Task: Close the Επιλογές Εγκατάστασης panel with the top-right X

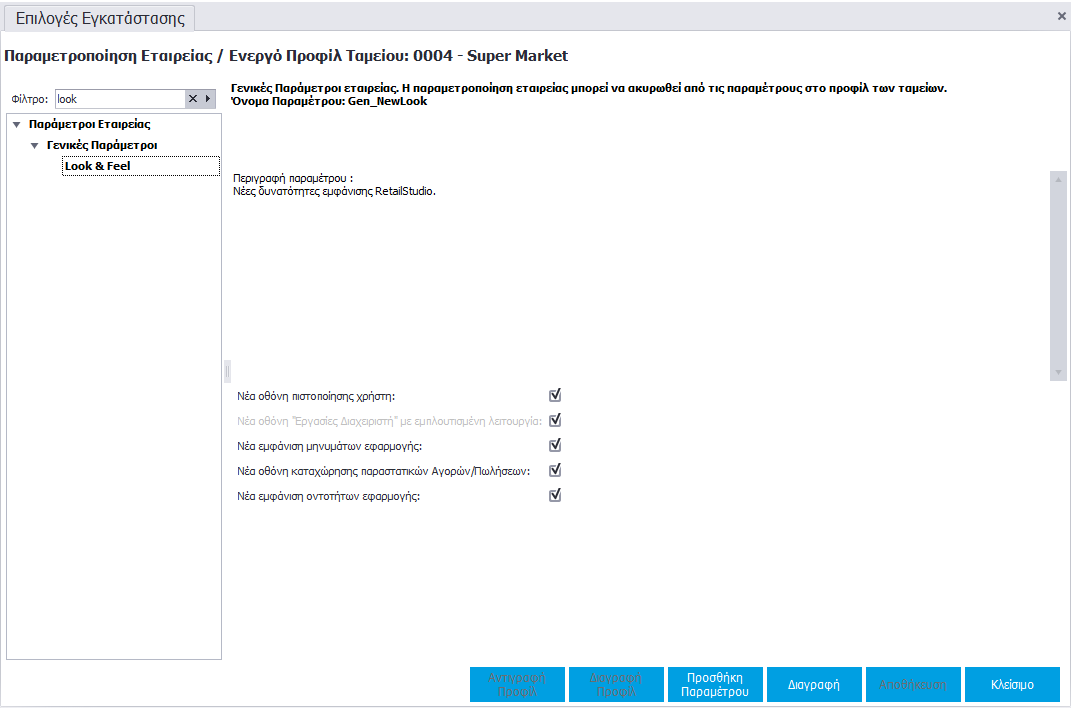Action: click(1061, 16)
